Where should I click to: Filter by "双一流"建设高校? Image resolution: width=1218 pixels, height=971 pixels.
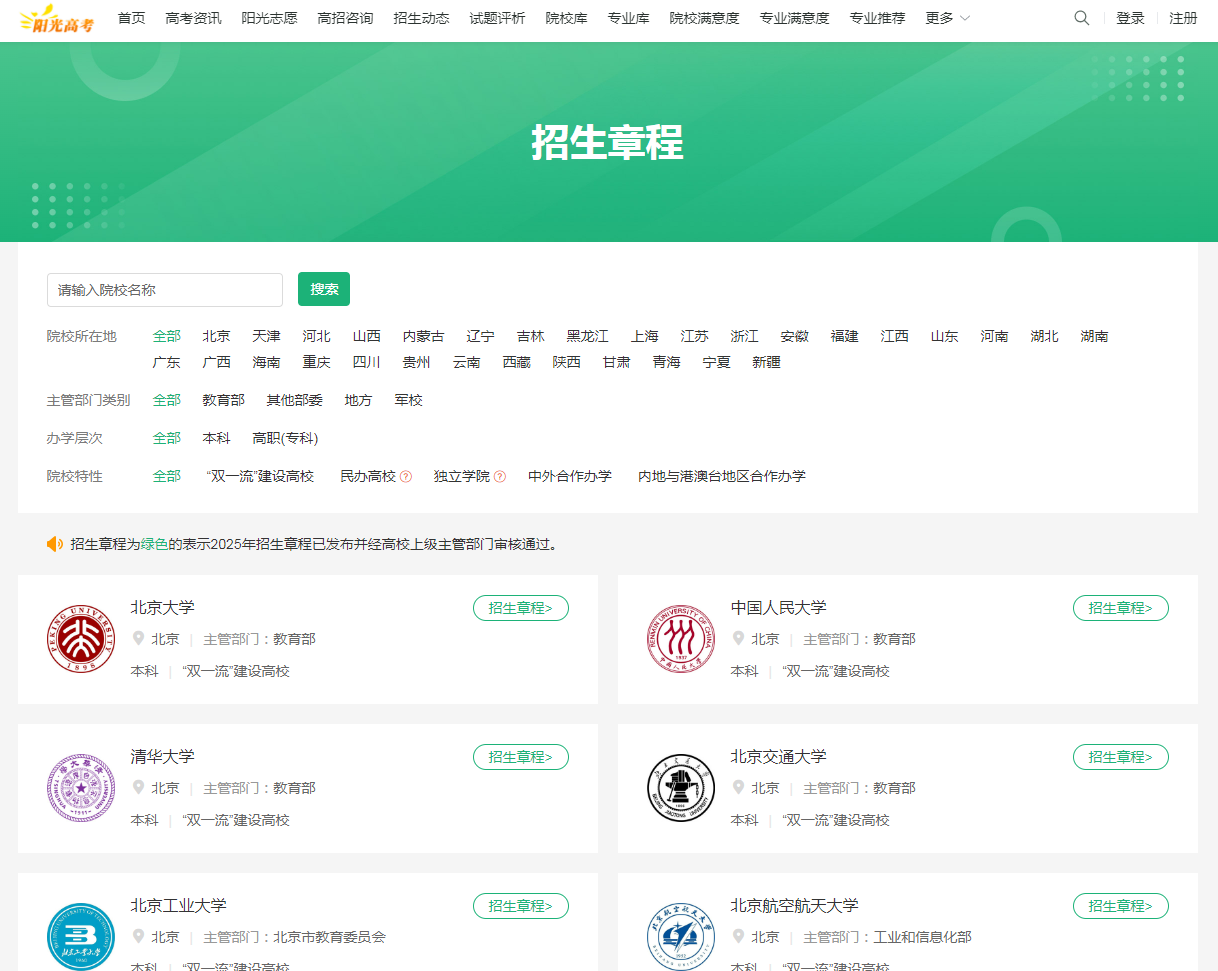(x=260, y=476)
